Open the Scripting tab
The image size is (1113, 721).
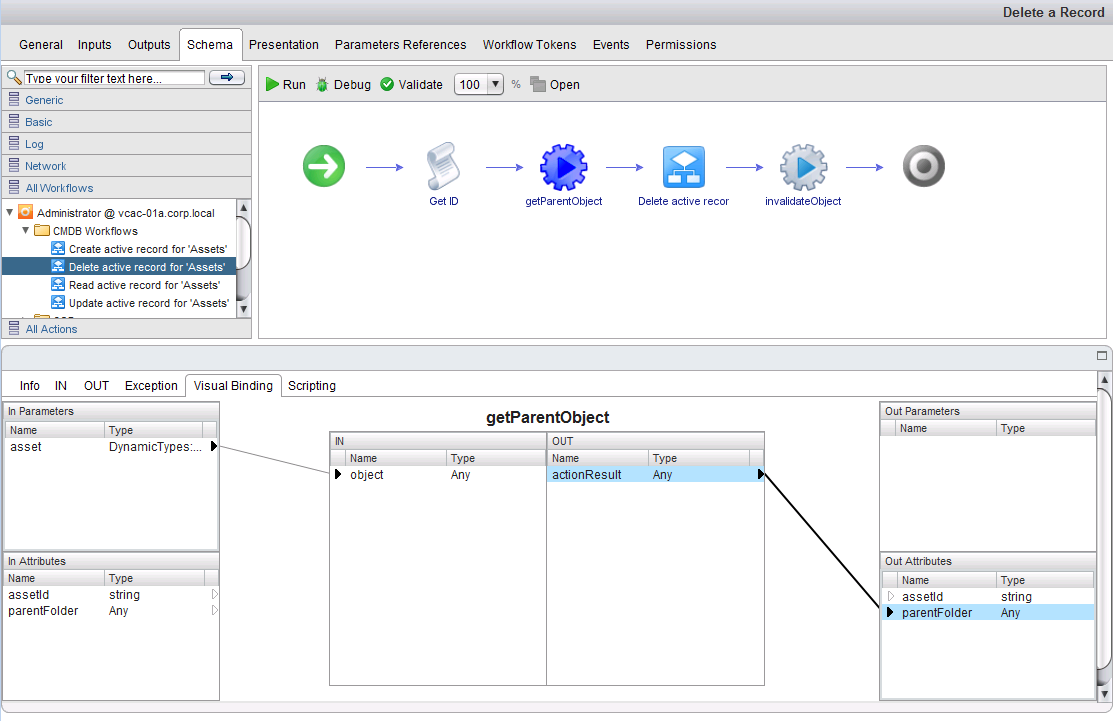[x=312, y=385]
